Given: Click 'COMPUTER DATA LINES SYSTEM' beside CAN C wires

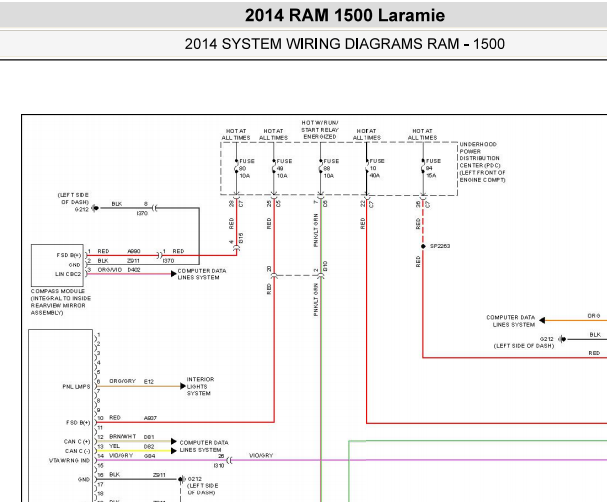Looking at the screenshot, I should pos(204,446).
